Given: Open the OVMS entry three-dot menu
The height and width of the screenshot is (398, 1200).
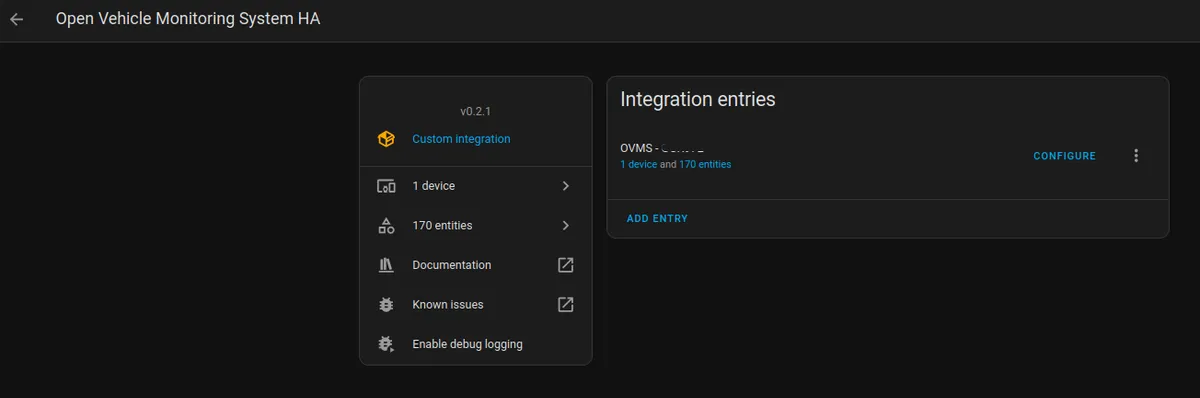Looking at the screenshot, I should 1135,156.
